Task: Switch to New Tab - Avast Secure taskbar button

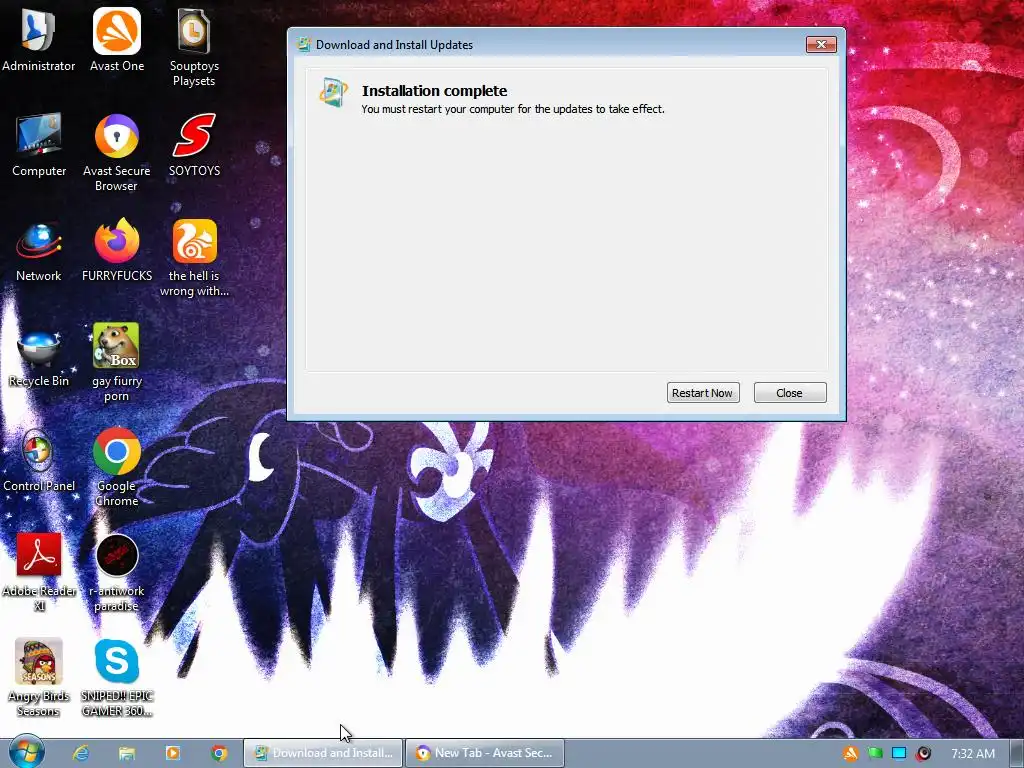Action: tap(485, 753)
